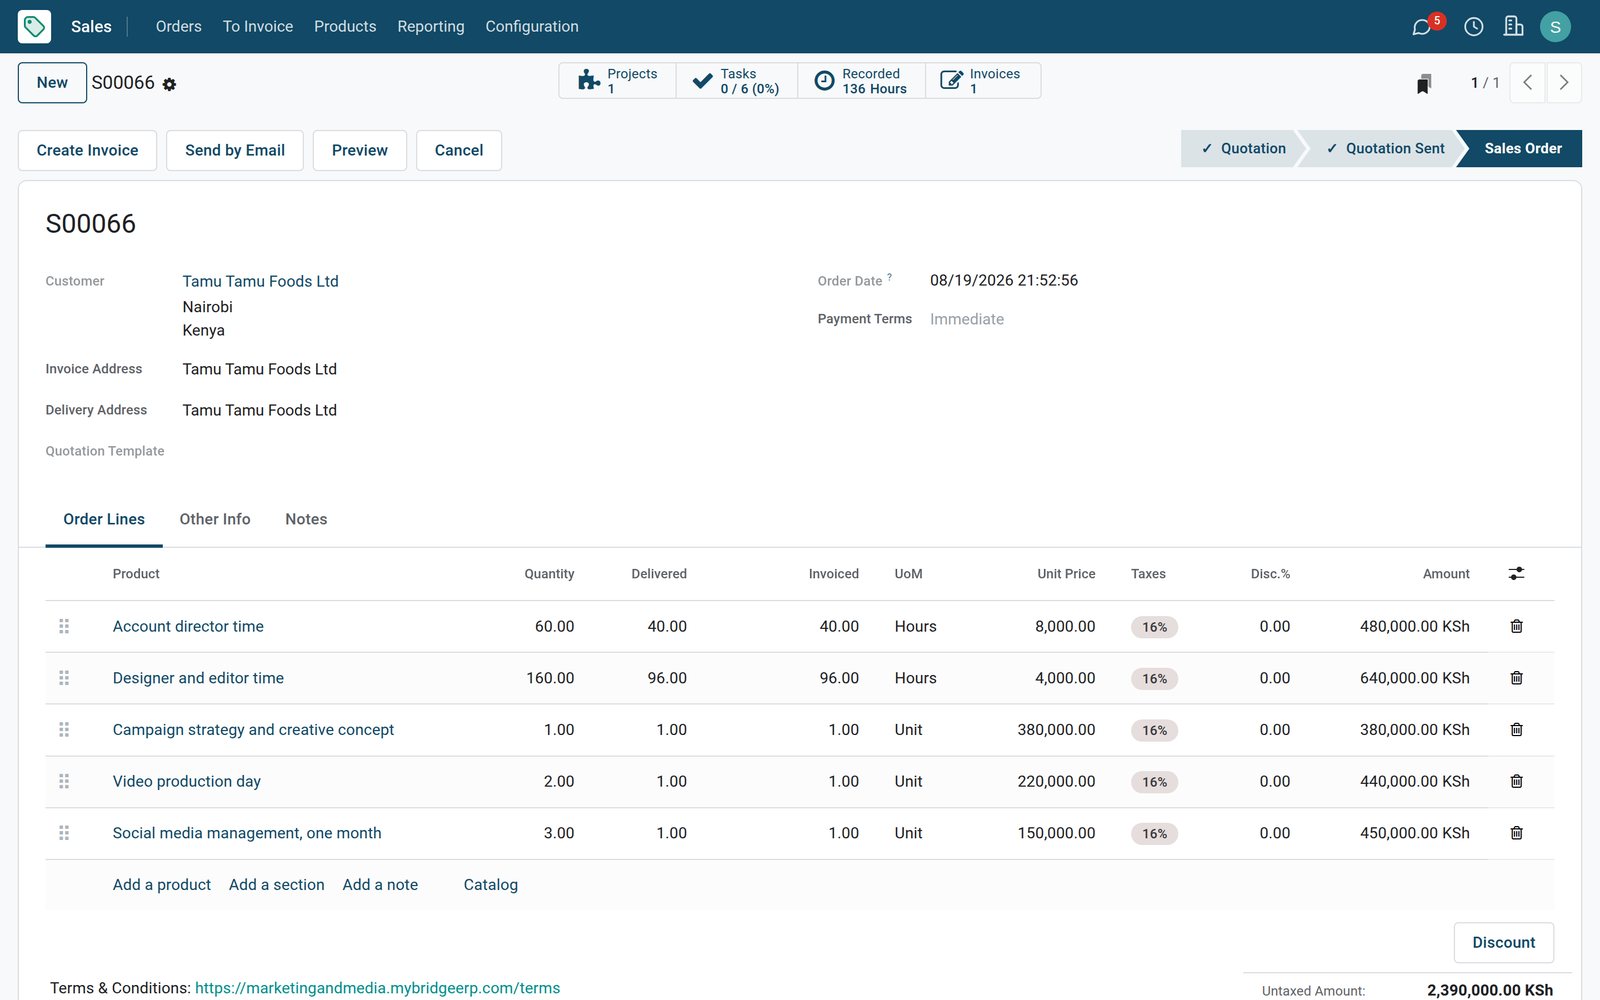Viewport: 1600px width, 1000px height.
Task: Click Create Invoice
Action: point(88,150)
